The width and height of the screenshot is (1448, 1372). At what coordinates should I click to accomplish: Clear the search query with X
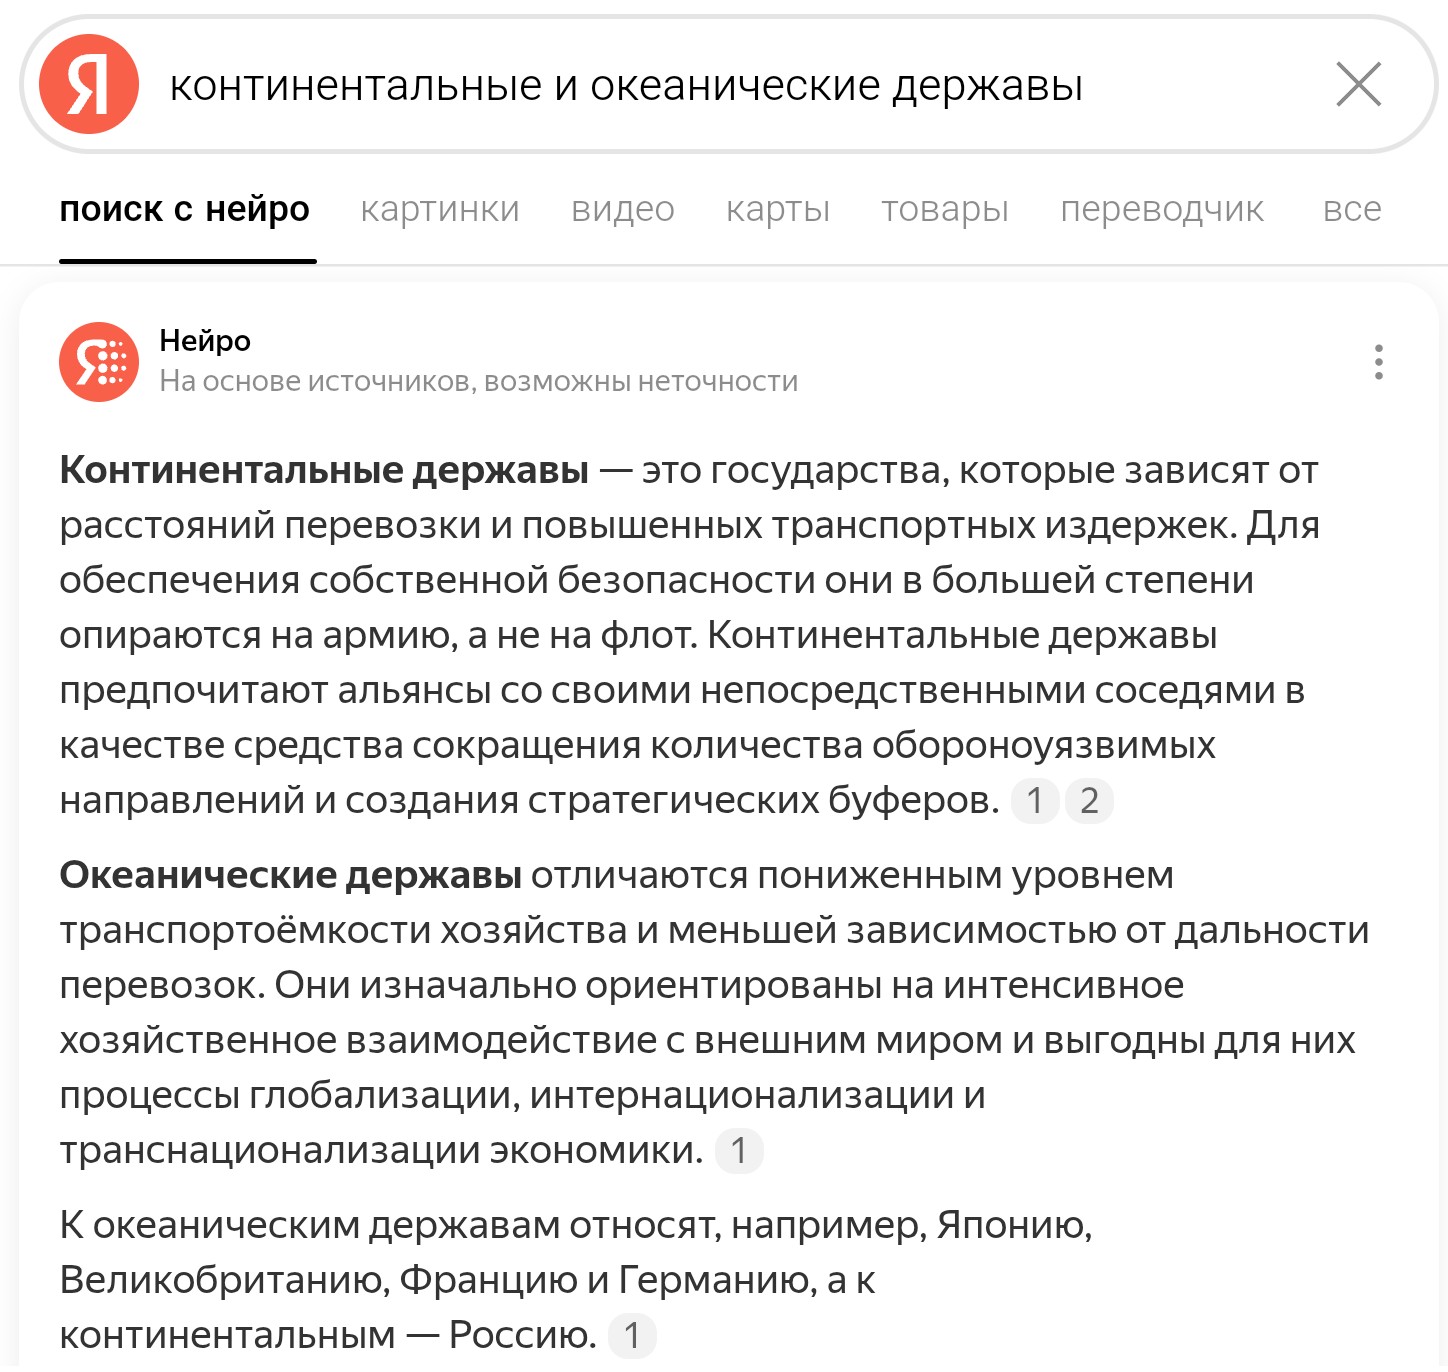pyautogui.click(x=1358, y=84)
